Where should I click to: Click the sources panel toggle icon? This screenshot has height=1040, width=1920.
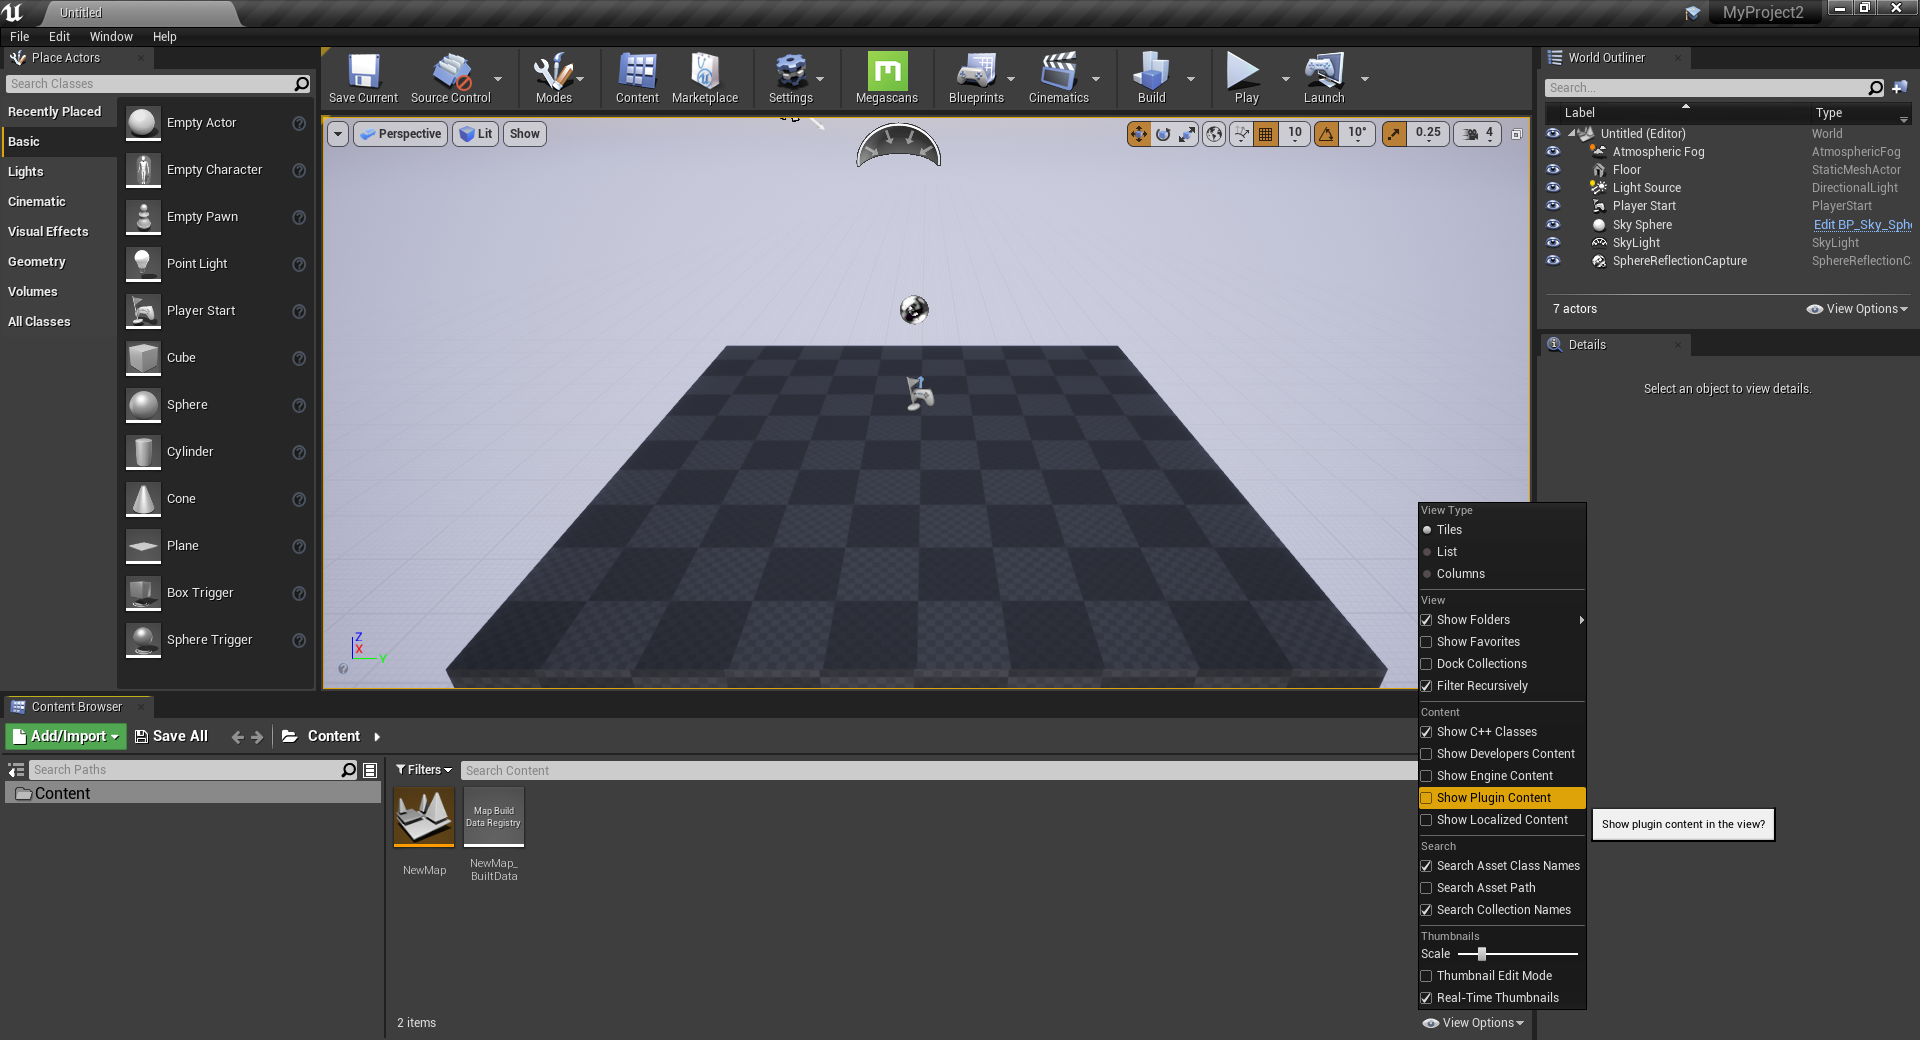[16, 770]
